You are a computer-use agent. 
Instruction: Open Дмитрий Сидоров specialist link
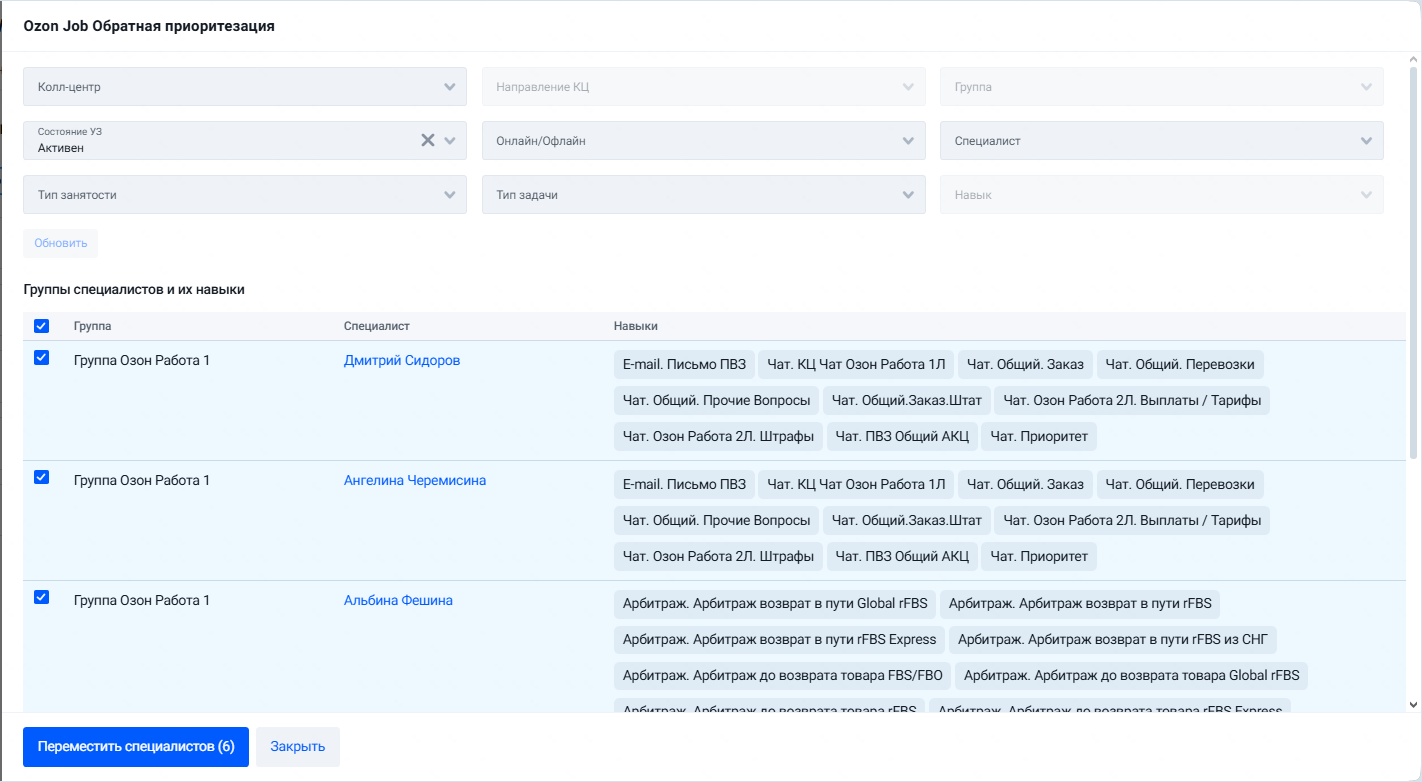point(402,360)
